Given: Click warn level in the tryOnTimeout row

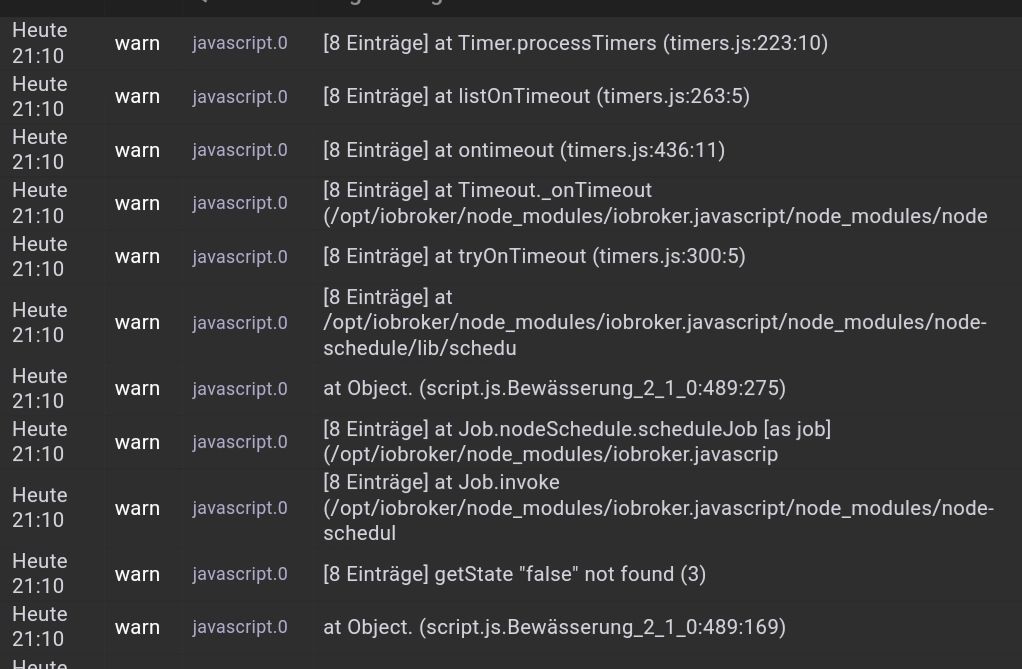Looking at the screenshot, I should pyautogui.click(x=138, y=256).
